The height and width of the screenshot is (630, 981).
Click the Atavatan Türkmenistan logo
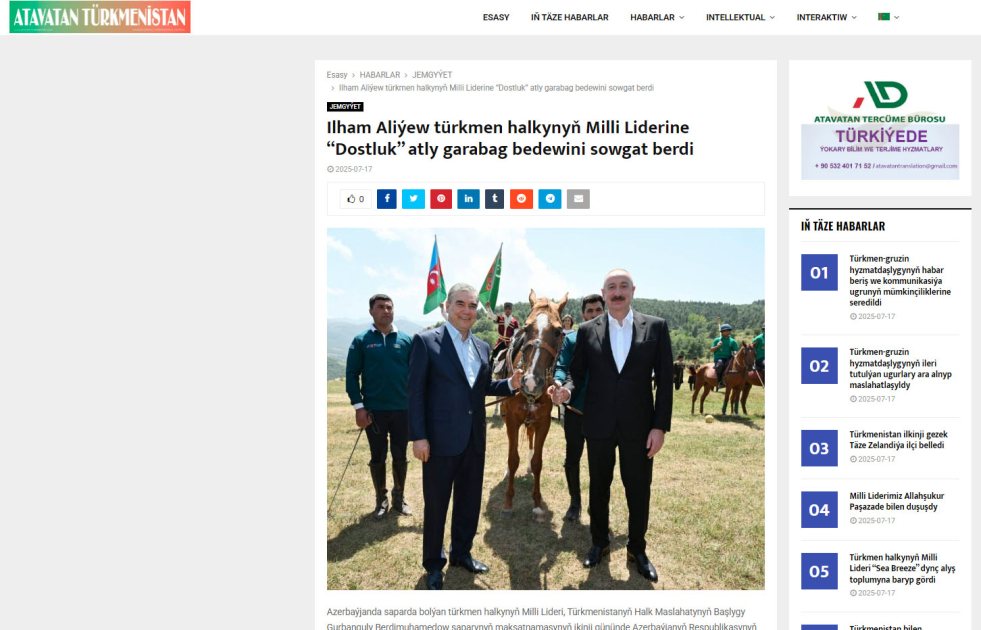[100, 17]
